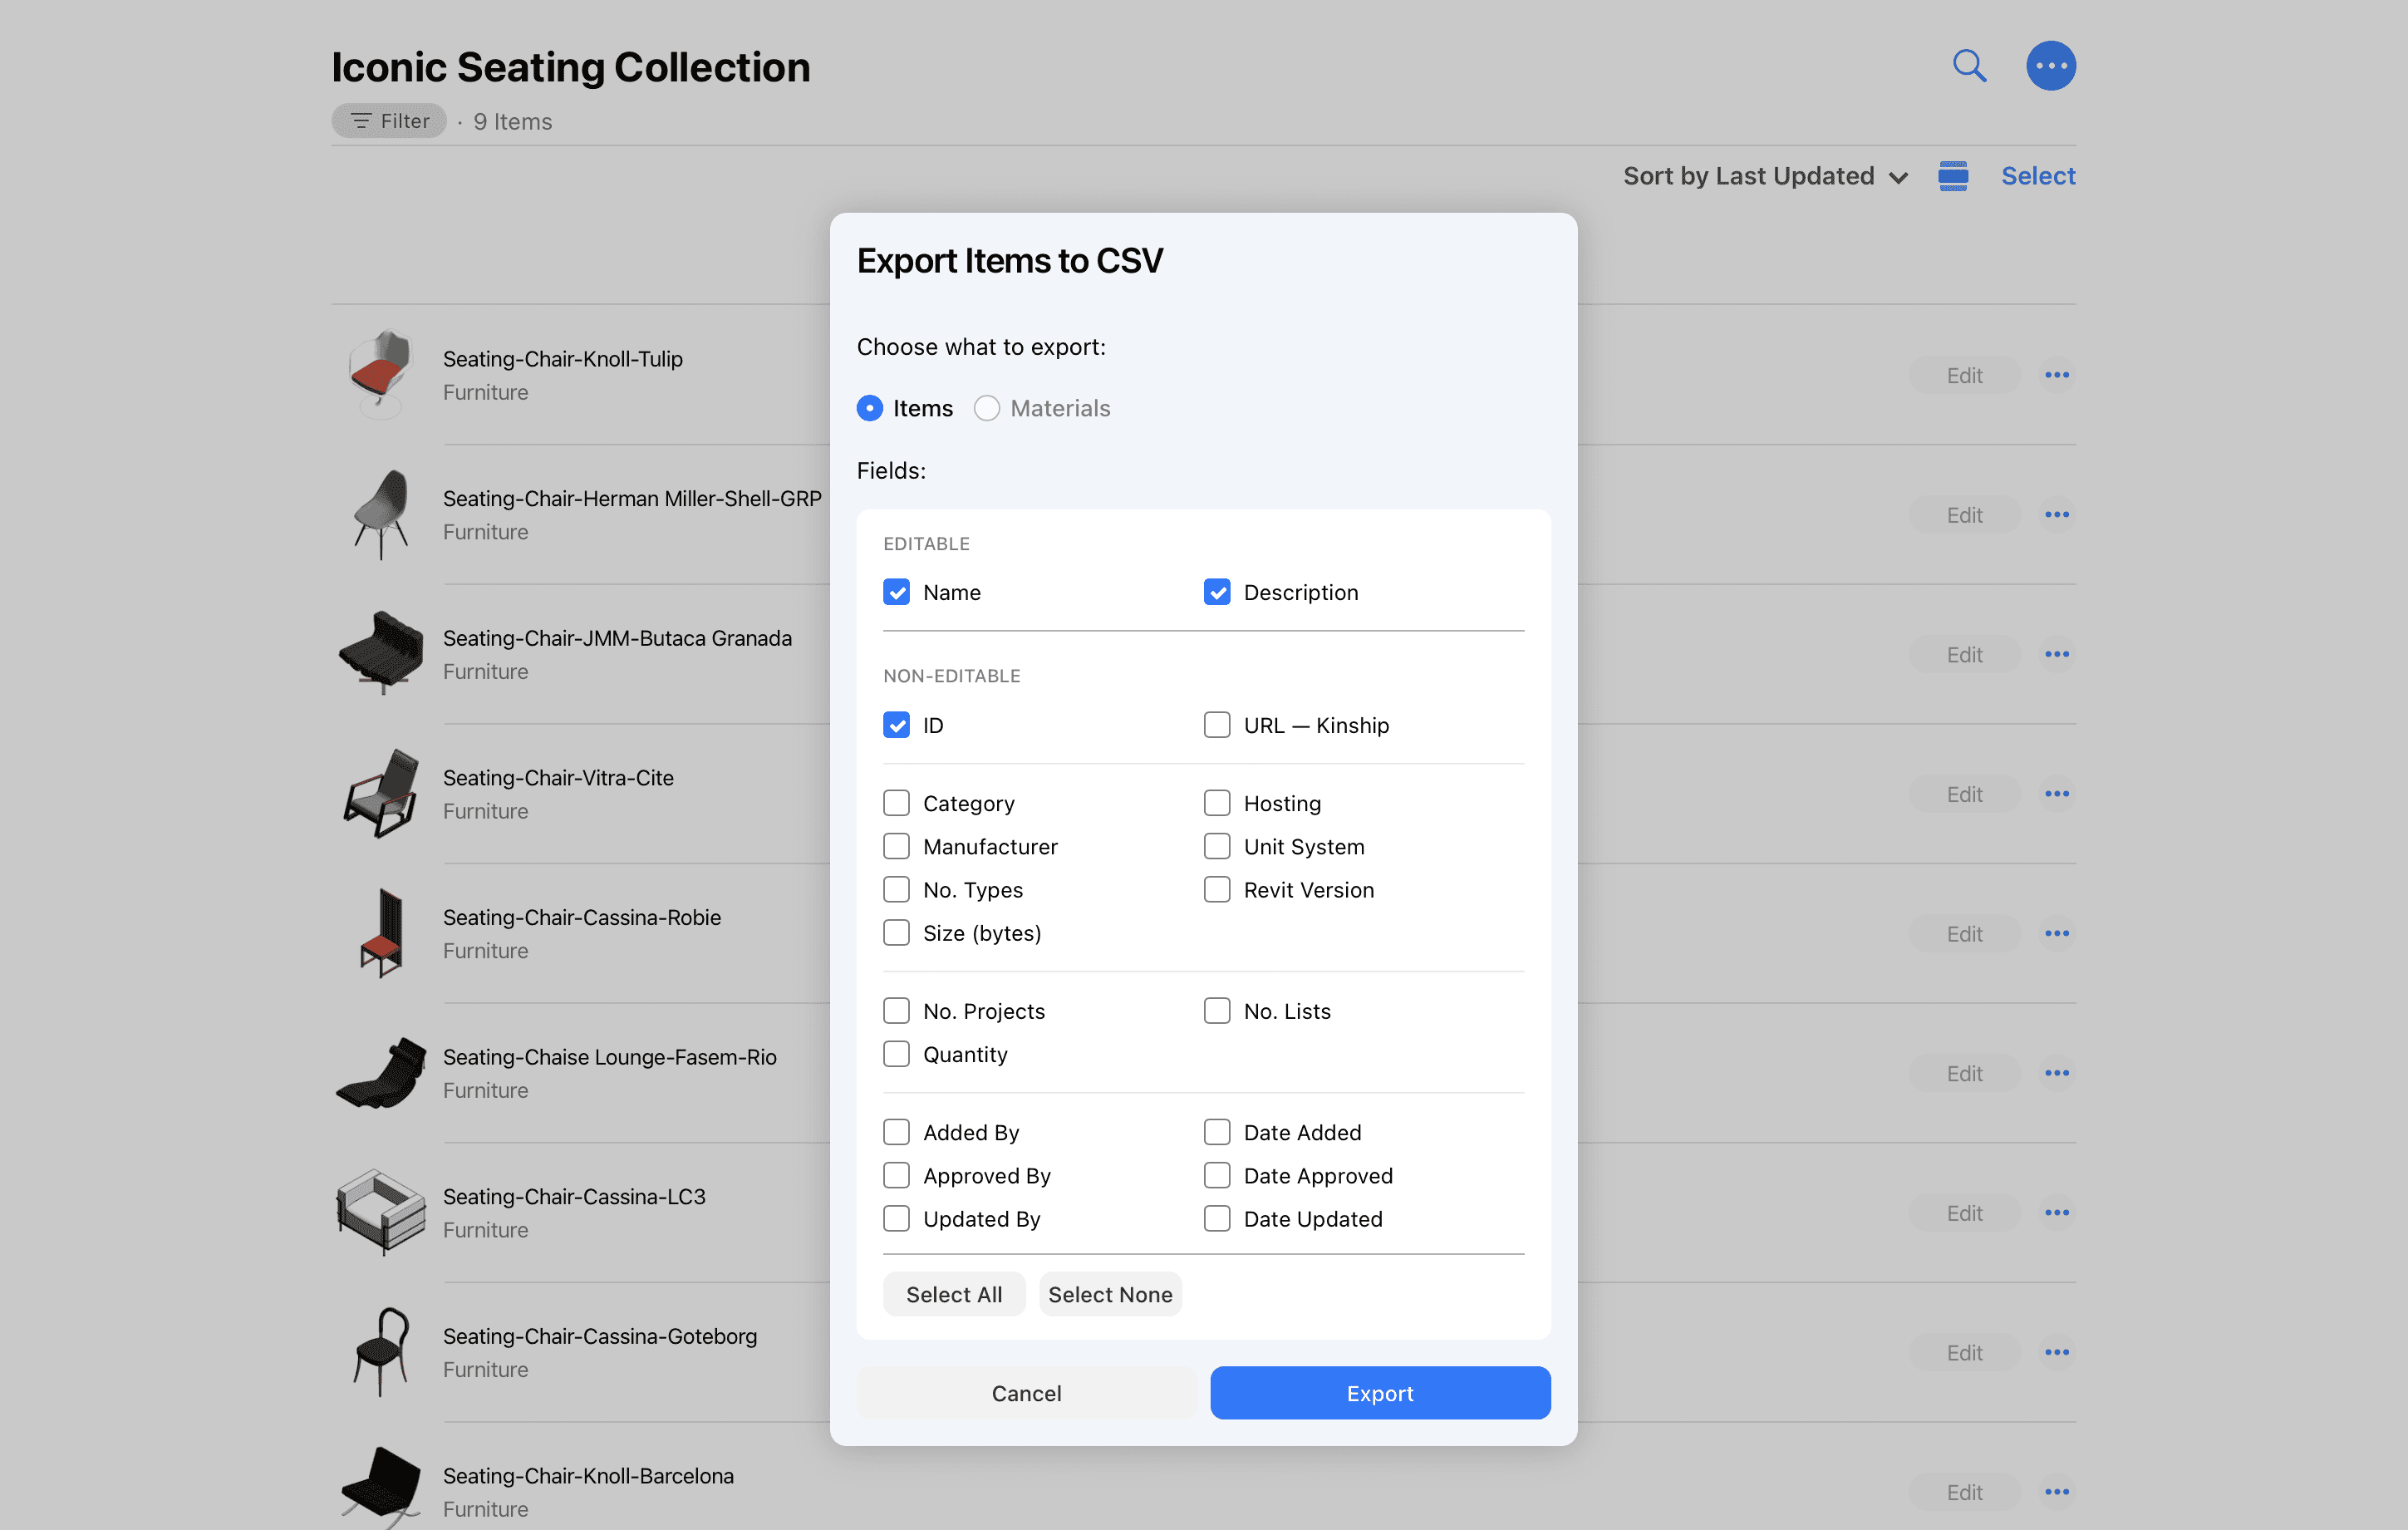The image size is (2408, 1530).
Task: Check the Size (bytes) checkbox
Action: 897,933
